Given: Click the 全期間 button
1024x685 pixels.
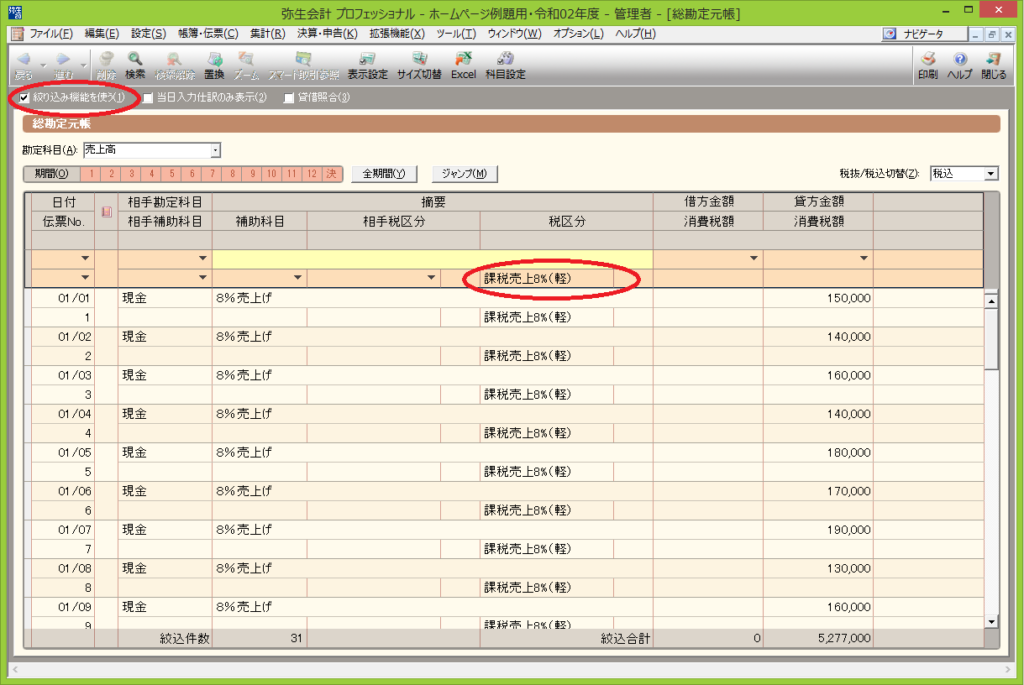Looking at the screenshot, I should pos(384,173).
